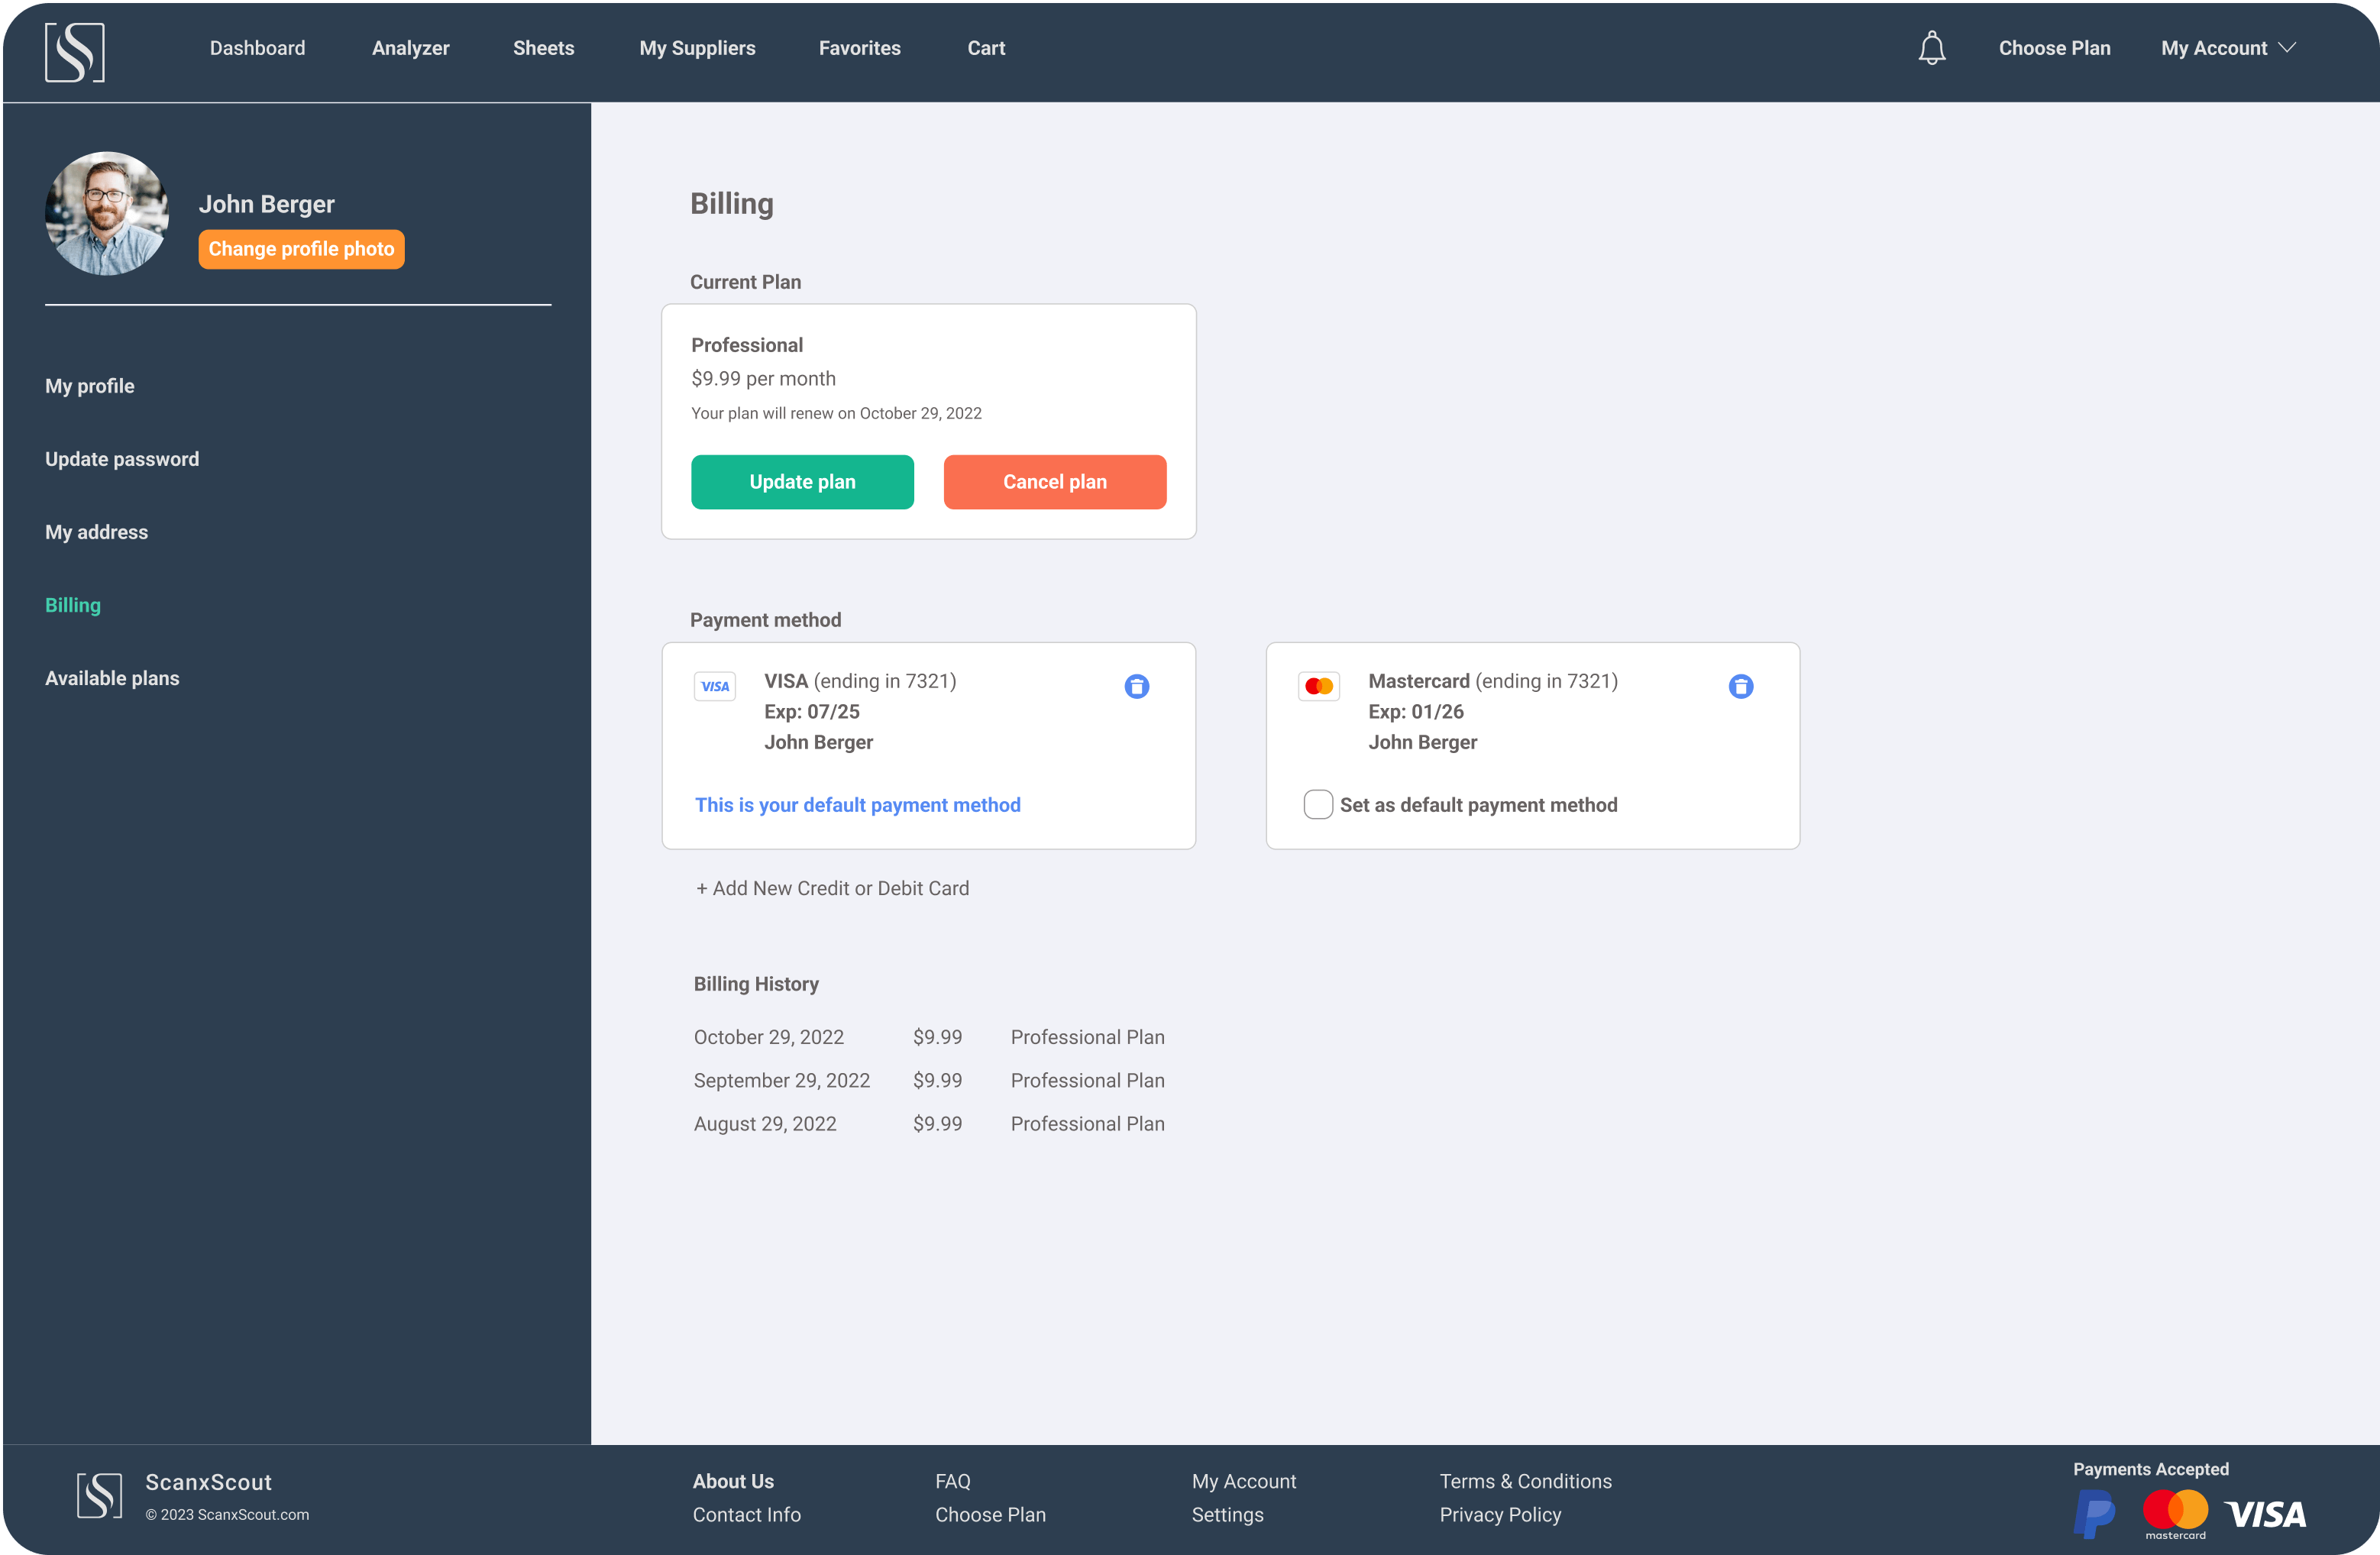2380x1555 pixels.
Task: Click the ScanxScout logo in the header
Action: click(75, 52)
